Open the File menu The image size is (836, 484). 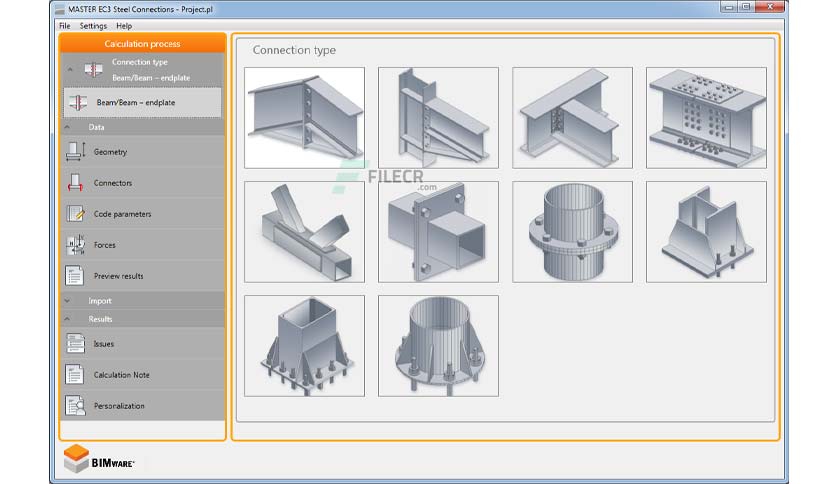point(65,26)
